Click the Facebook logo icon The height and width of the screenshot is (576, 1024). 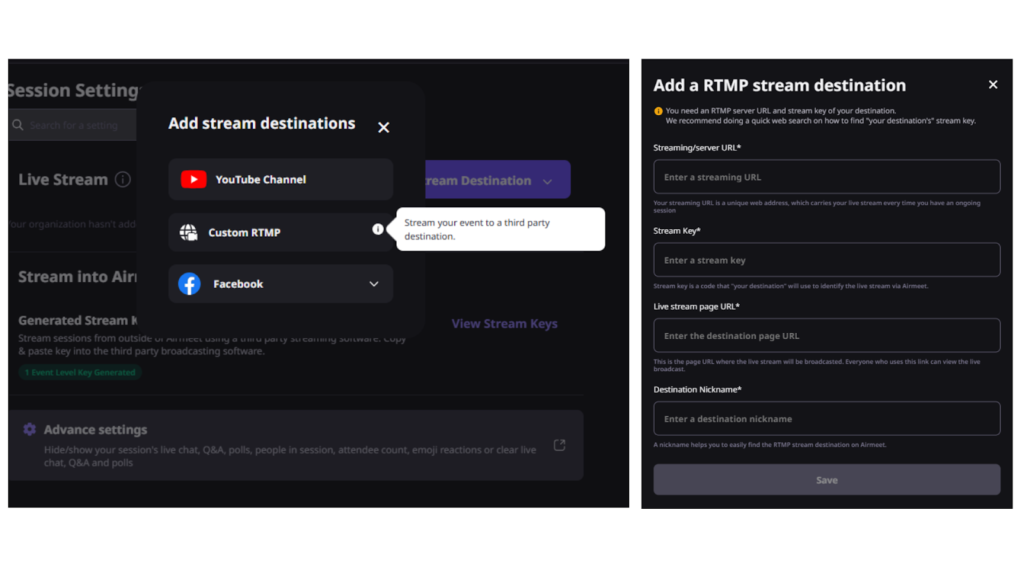[189, 284]
